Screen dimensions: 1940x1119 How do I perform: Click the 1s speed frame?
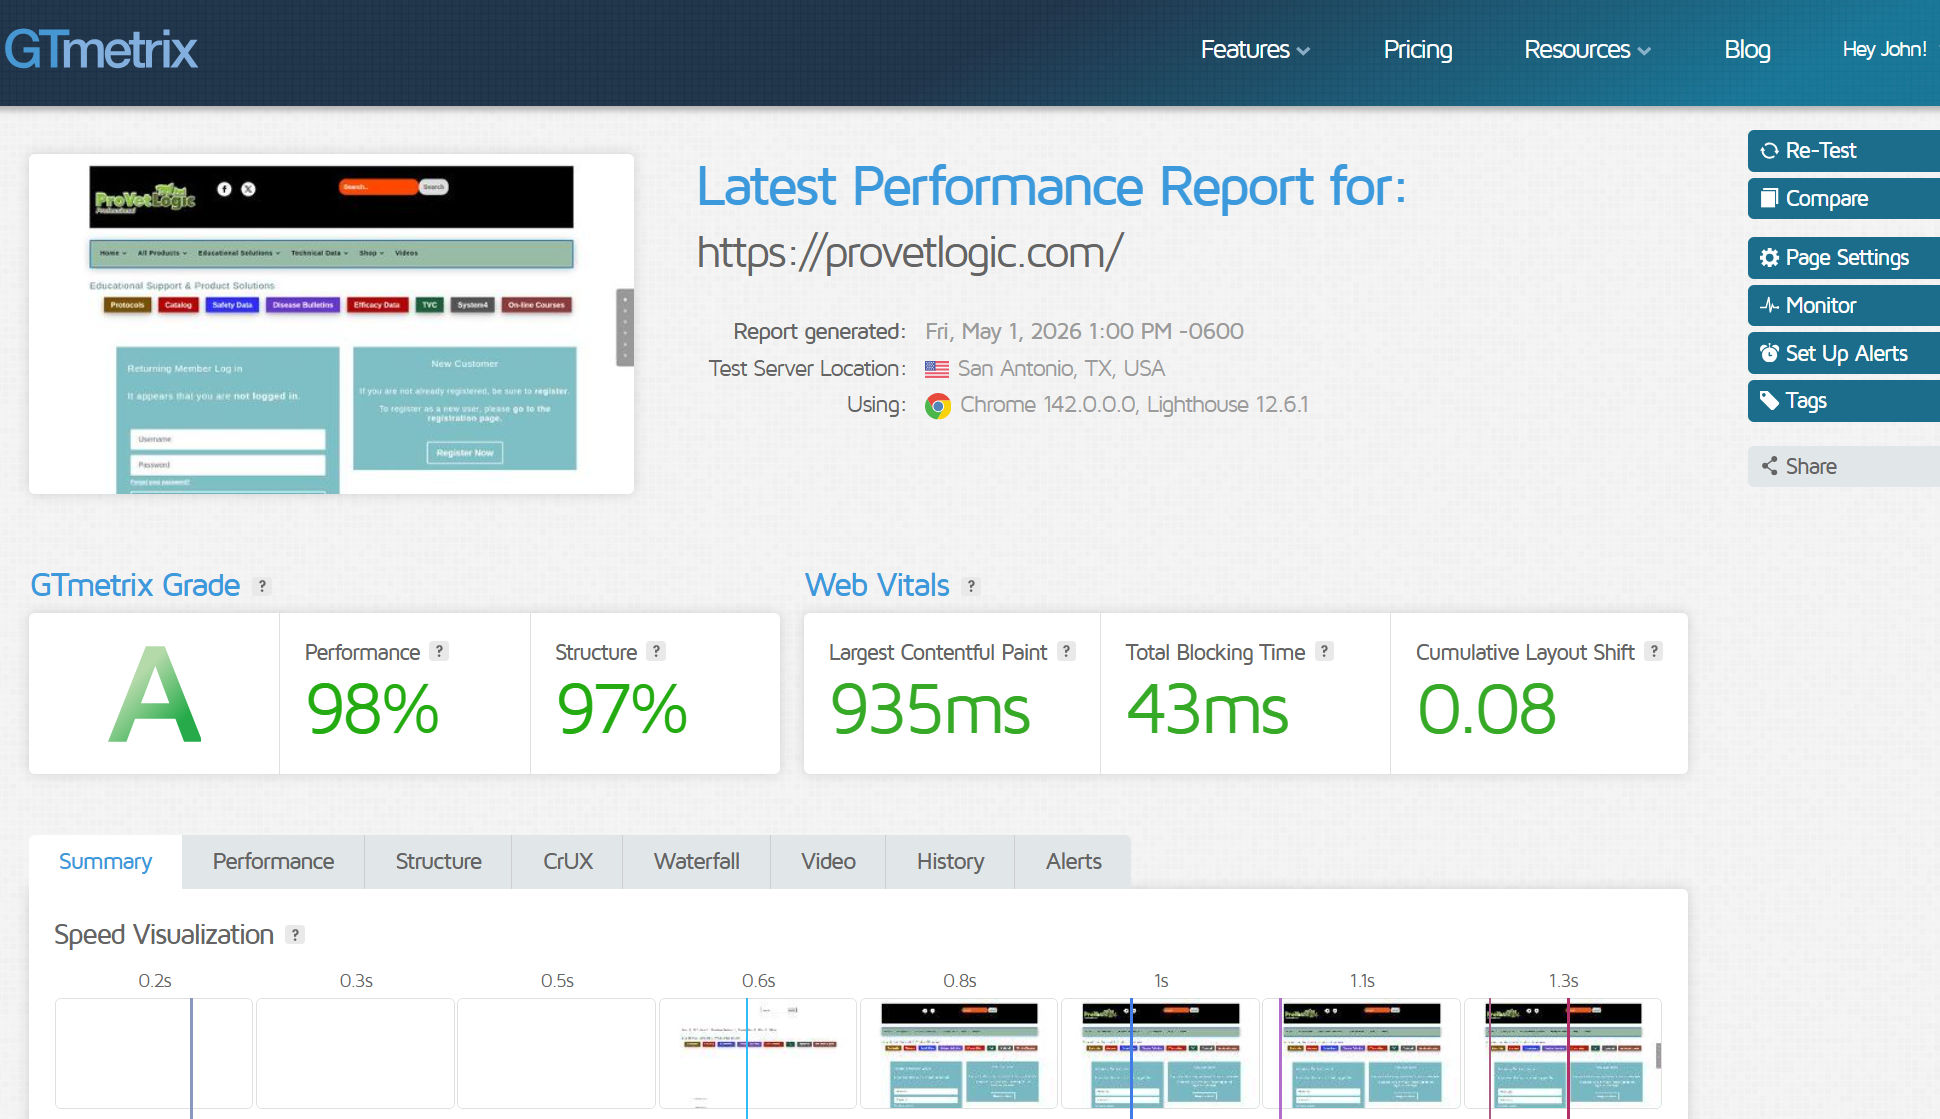pos(1160,1053)
